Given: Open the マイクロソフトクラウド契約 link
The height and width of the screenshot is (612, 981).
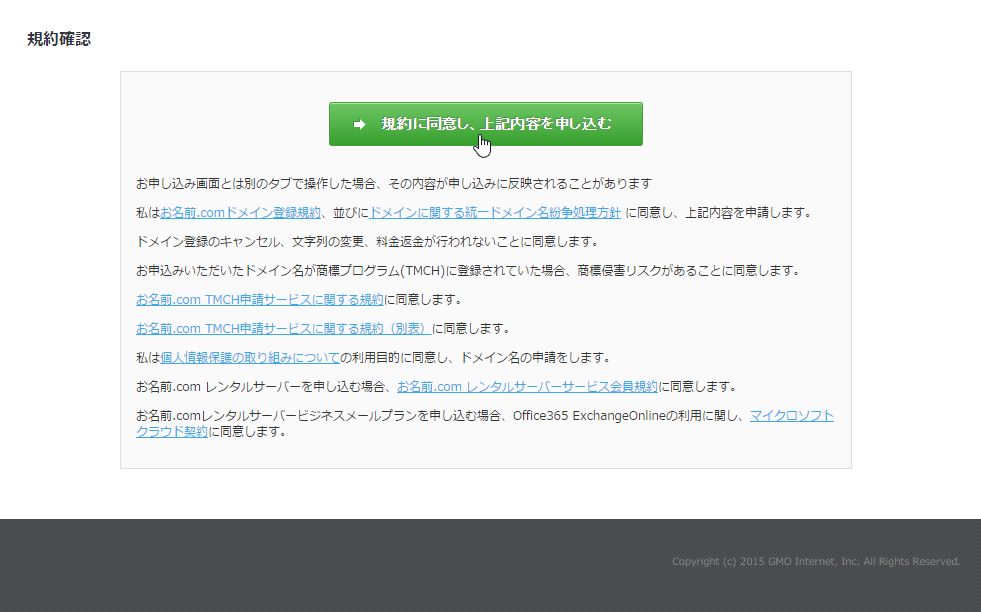Looking at the screenshot, I should [791, 416].
